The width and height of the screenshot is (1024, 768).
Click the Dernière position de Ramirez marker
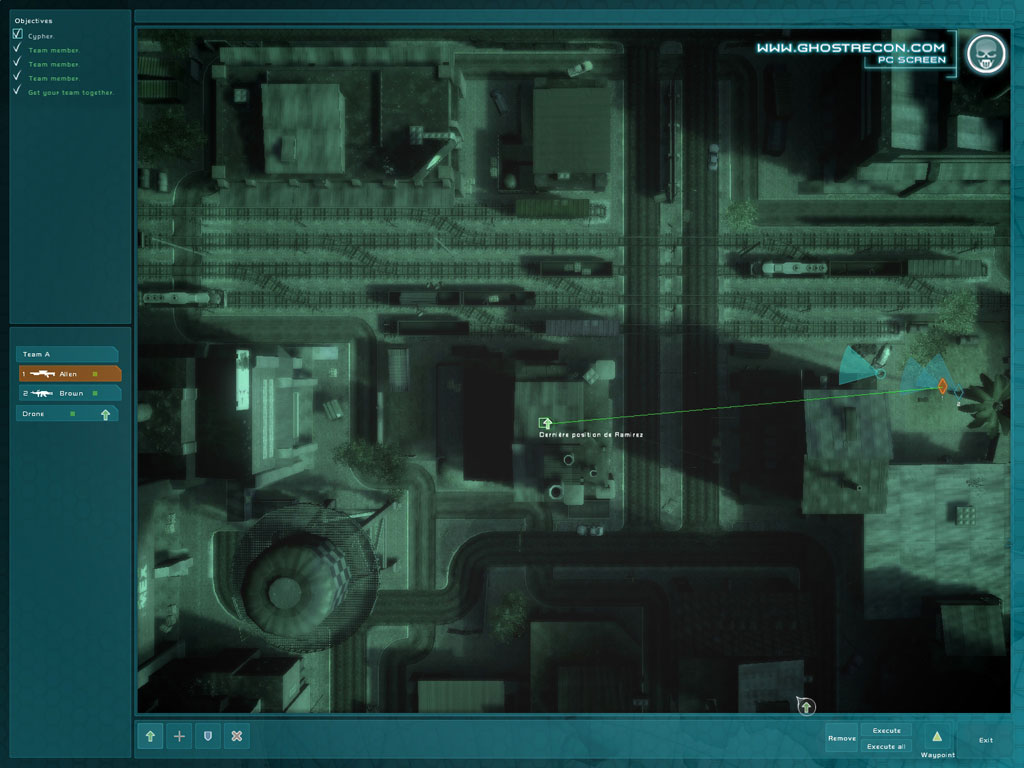click(x=545, y=424)
